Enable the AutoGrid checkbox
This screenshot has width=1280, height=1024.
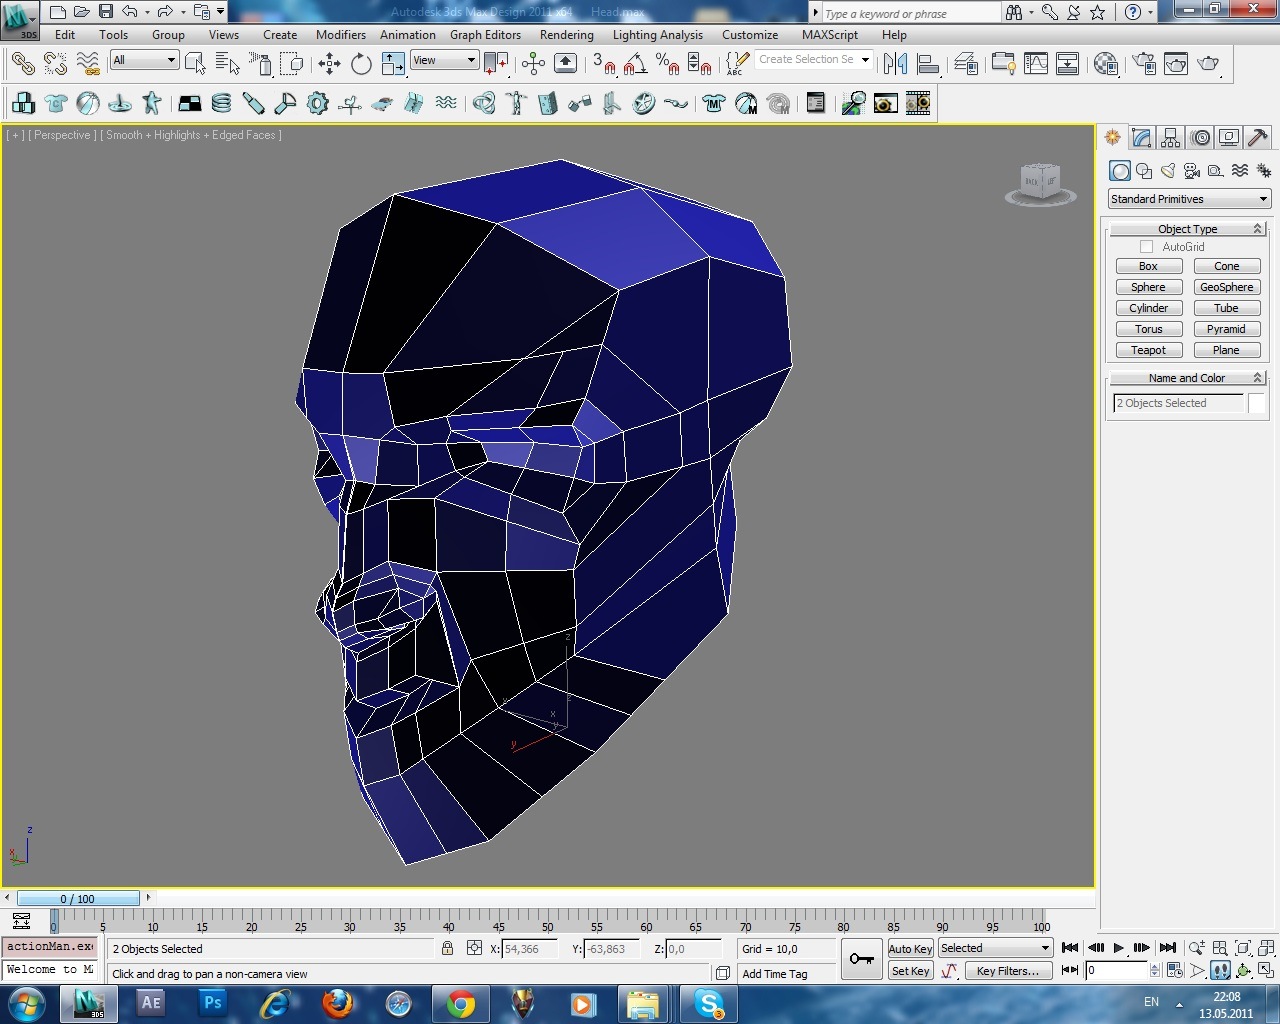click(1147, 247)
